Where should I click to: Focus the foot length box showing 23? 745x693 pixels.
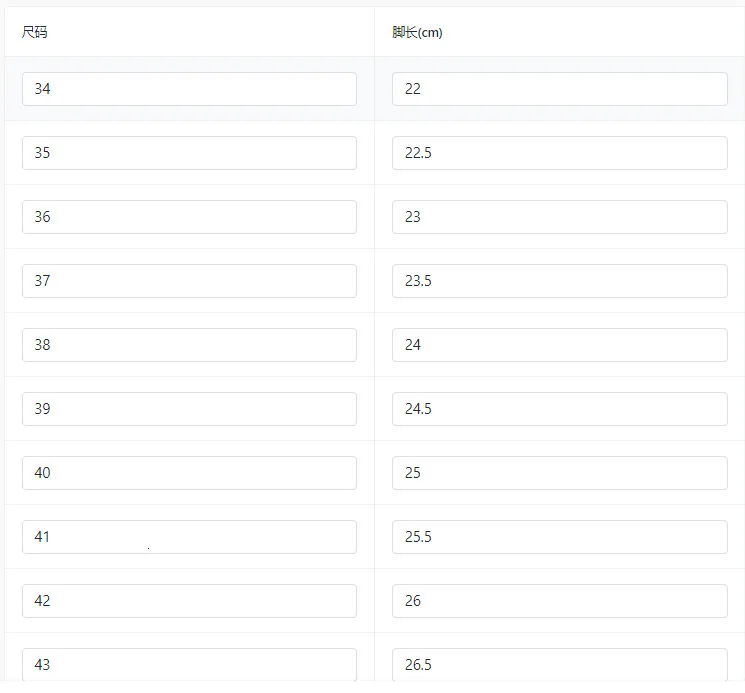[559, 217]
